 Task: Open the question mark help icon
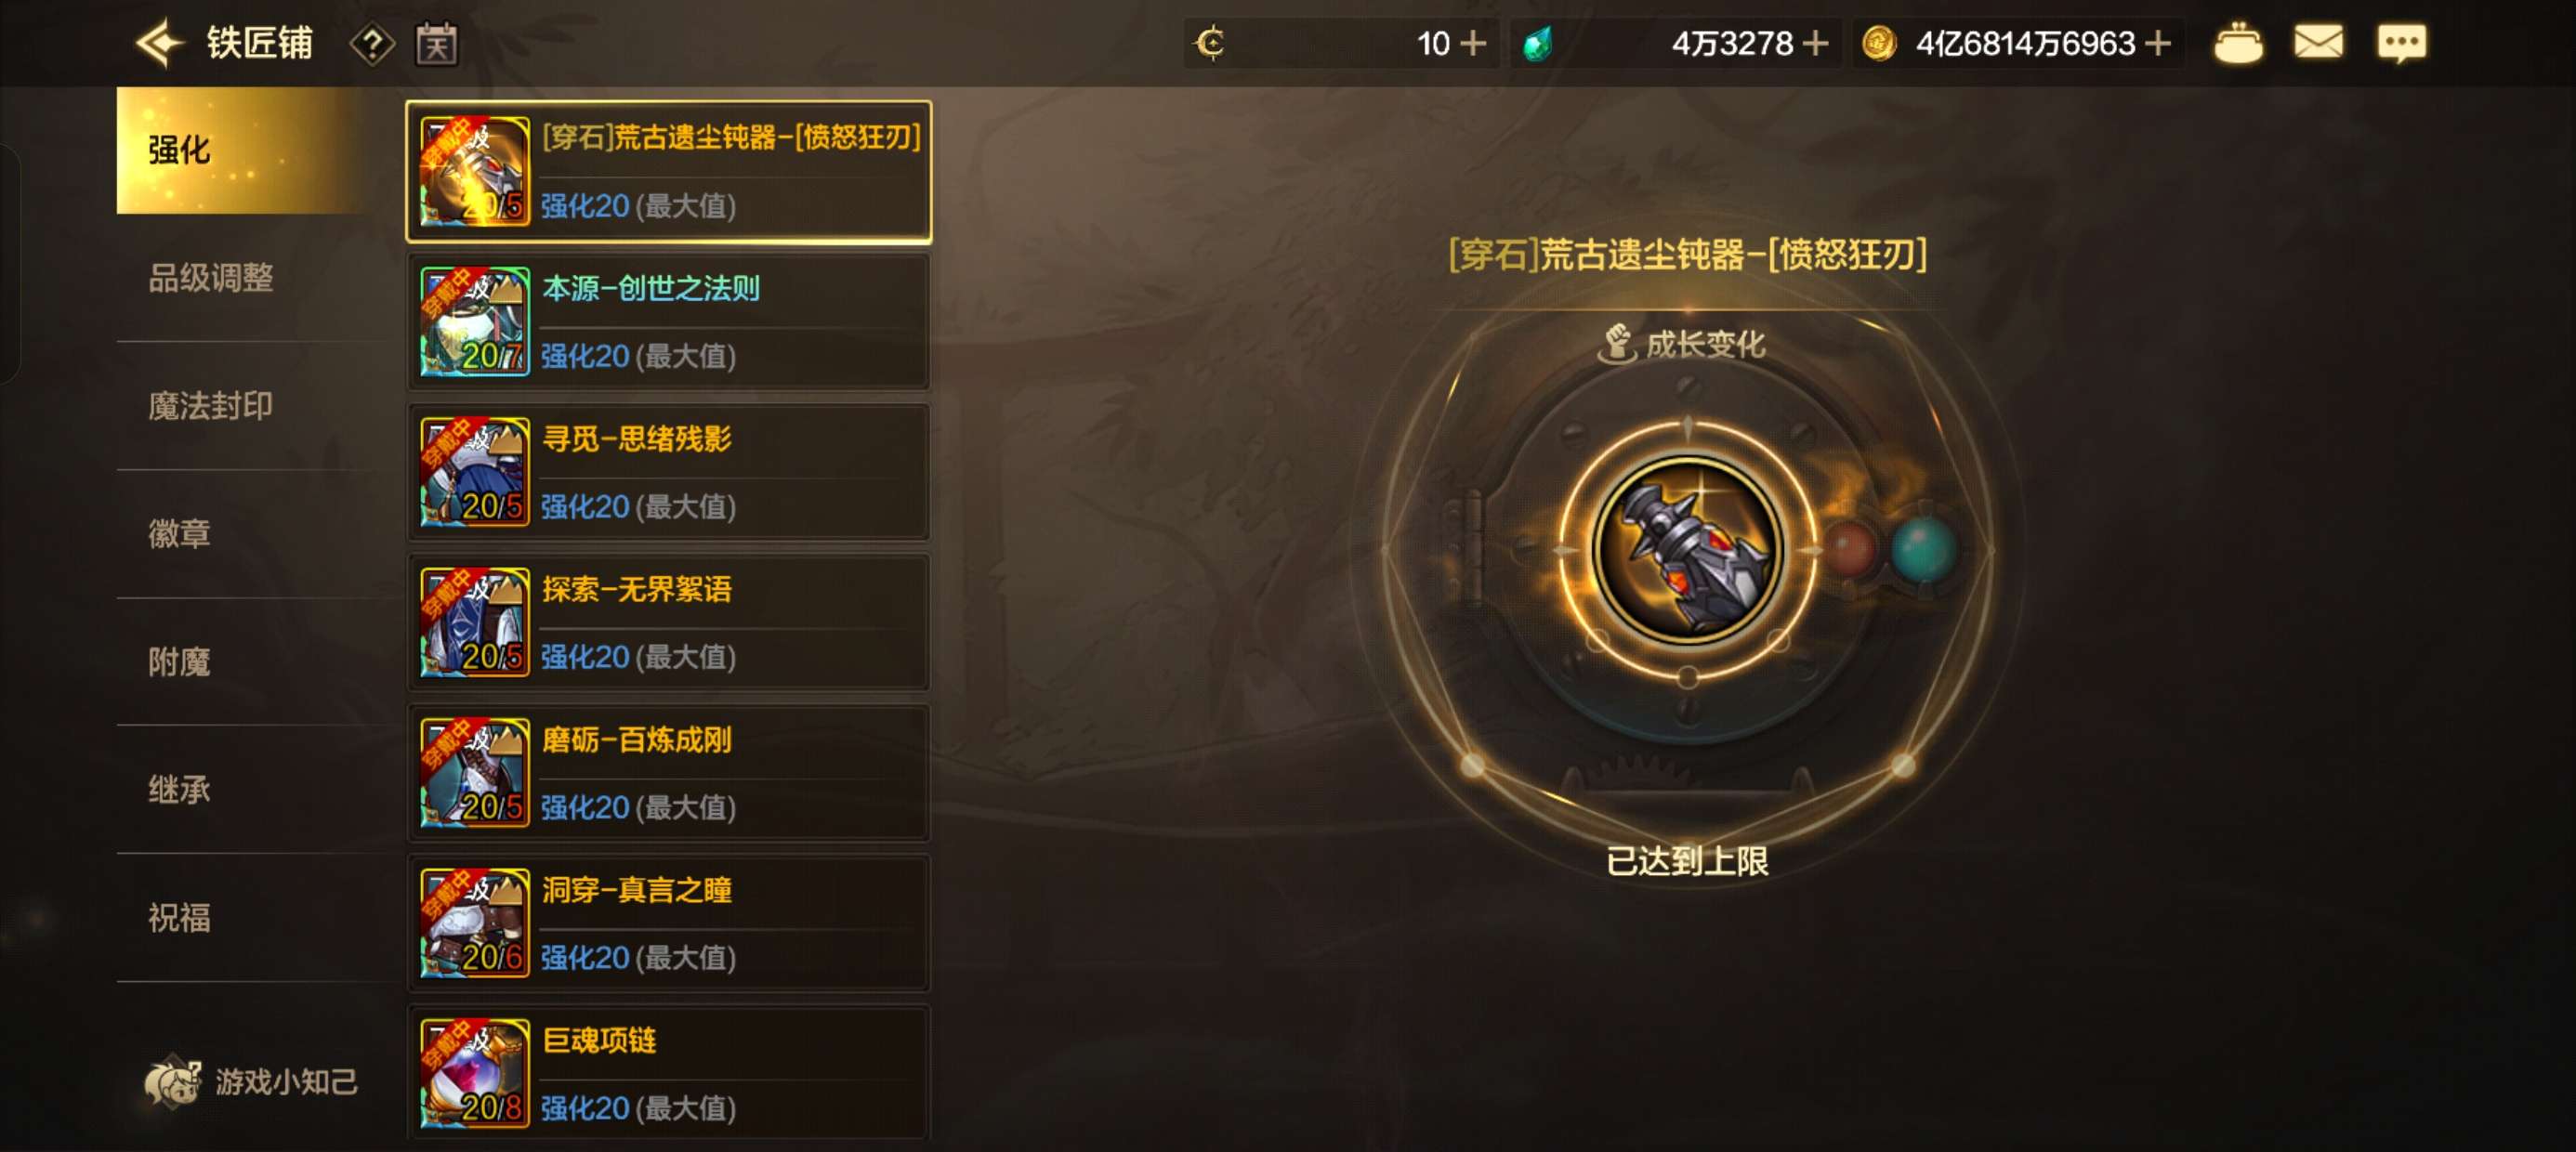point(372,44)
